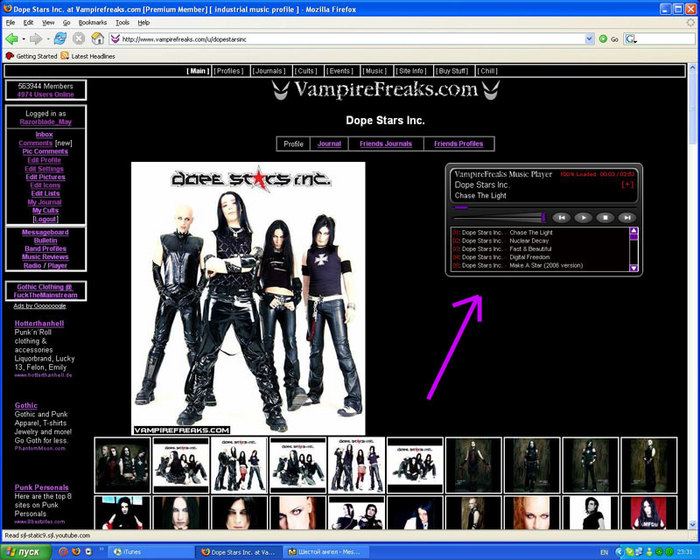This screenshot has height=560, width=700.
Task: Open the Edit menu
Action: pos(29,22)
